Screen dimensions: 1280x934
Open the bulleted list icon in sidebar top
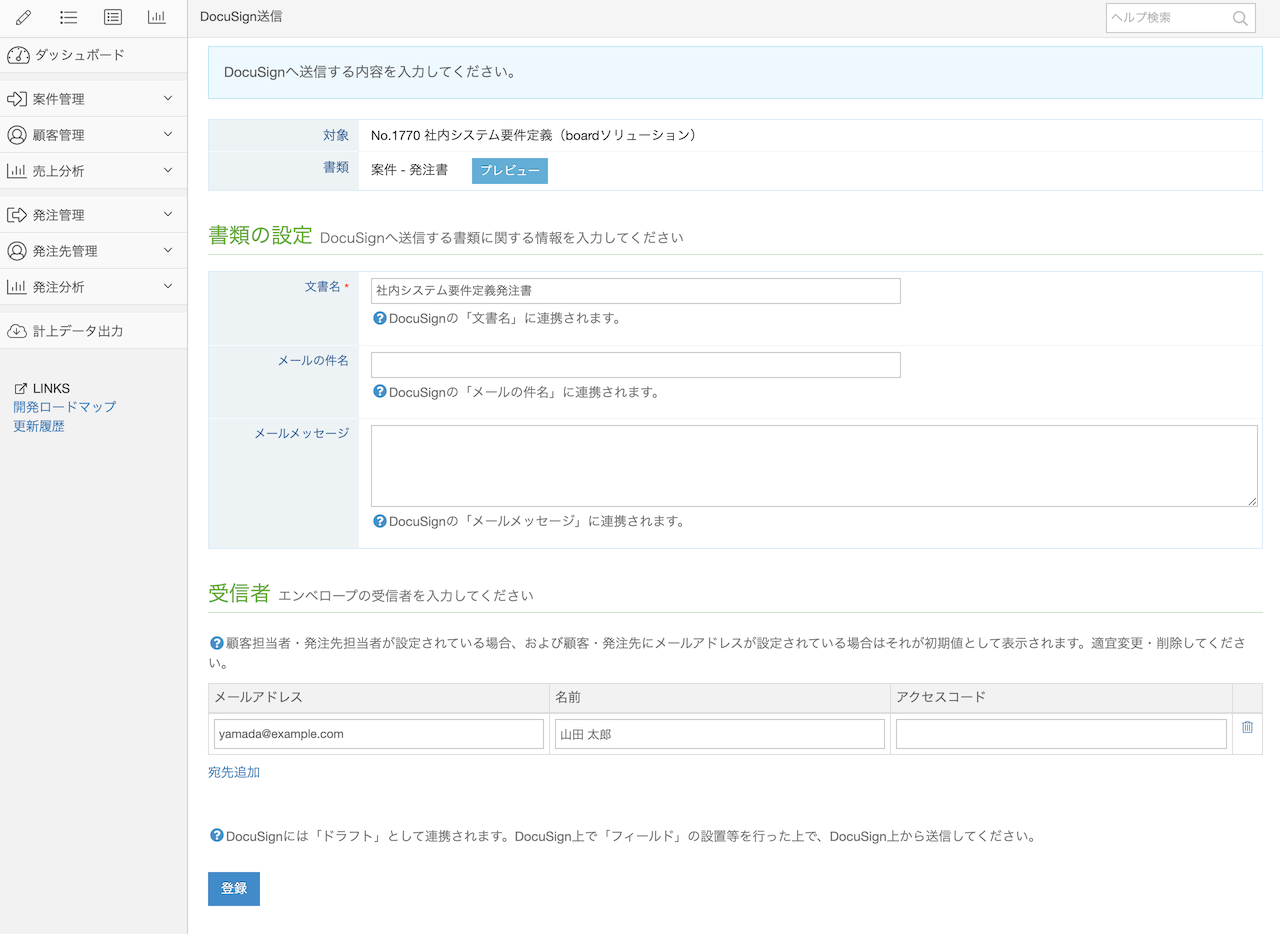[68, 17]
